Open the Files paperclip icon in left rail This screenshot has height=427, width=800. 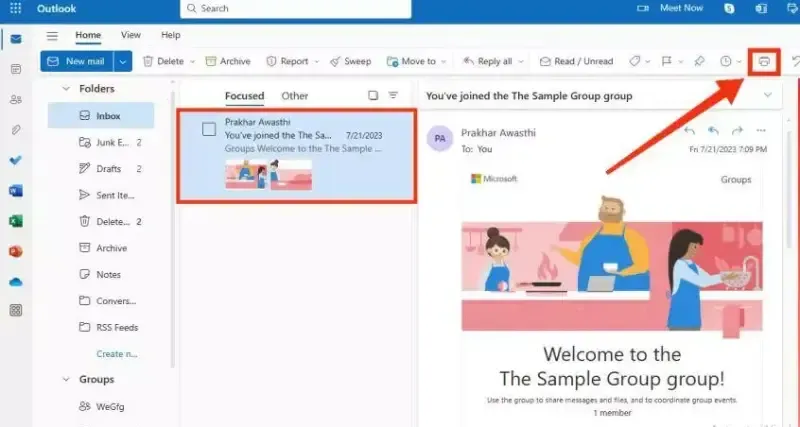point(16,130)
